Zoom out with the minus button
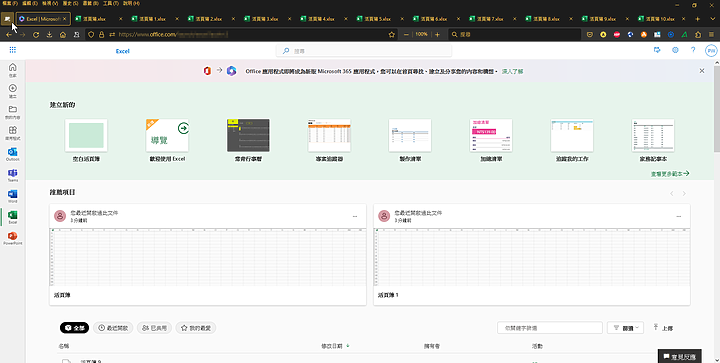Image resolution: width=720 pixels, height=363 pixels. (406, 34)
